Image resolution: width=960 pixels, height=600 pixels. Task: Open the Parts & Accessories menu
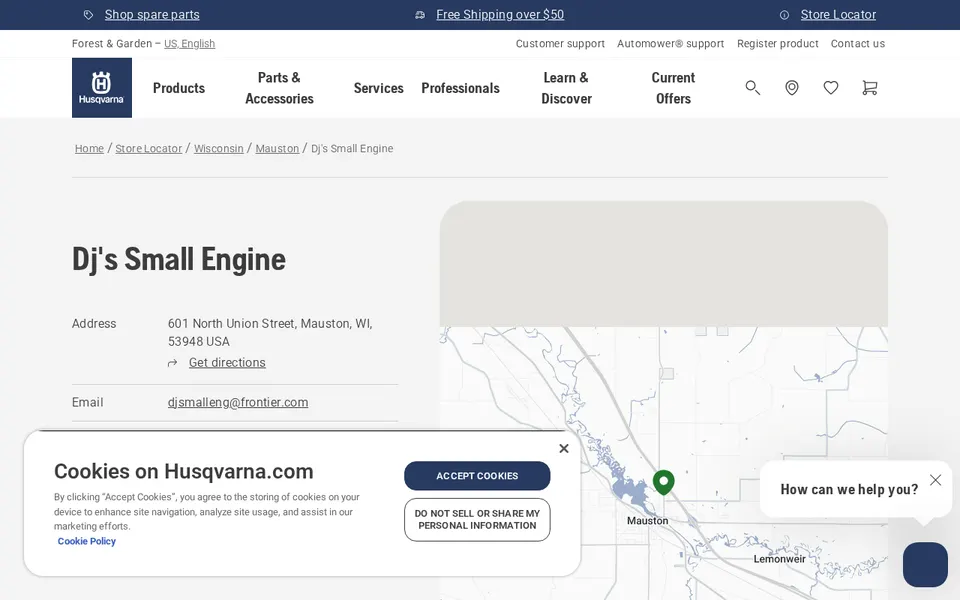coord(279,88)
